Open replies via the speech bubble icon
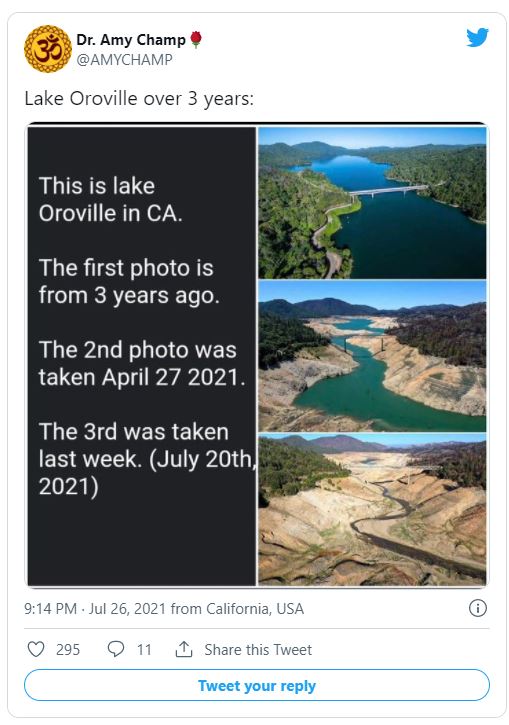 pos(116,649)
